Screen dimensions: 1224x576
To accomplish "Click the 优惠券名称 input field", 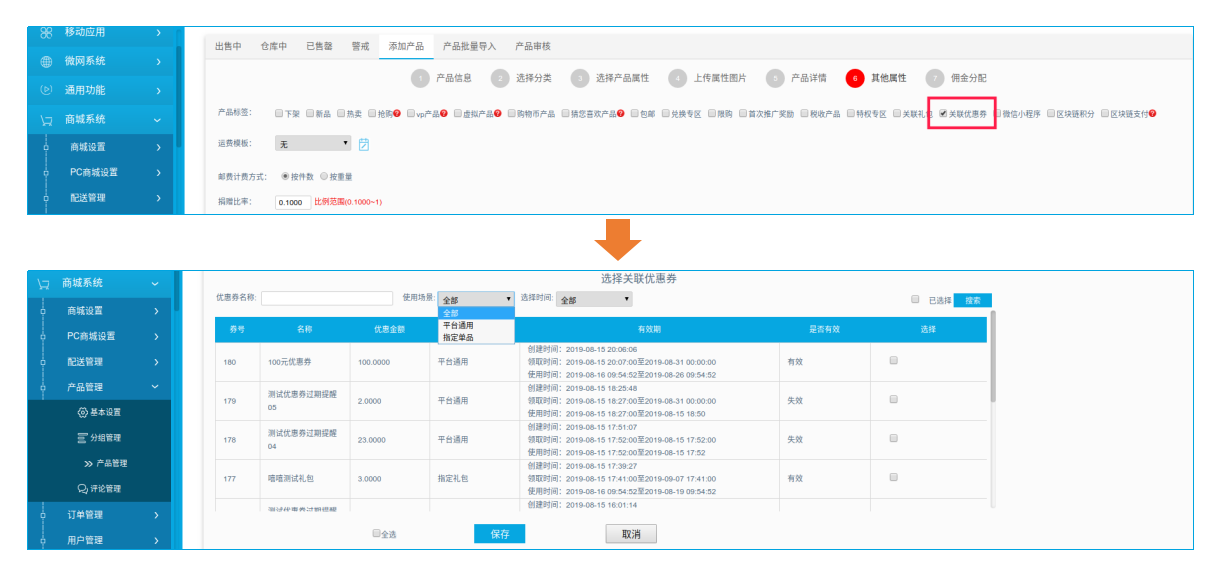I will coord(327,298).
